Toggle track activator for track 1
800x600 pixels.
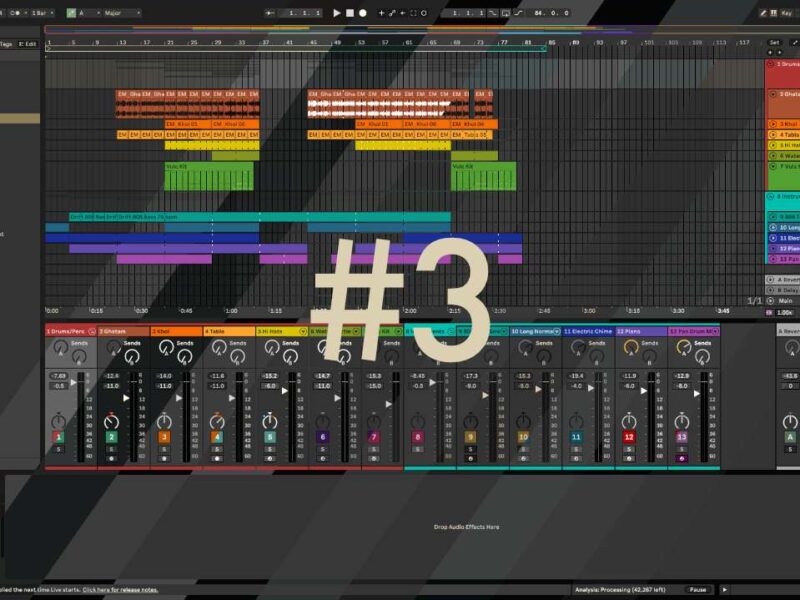coord(59,437)
